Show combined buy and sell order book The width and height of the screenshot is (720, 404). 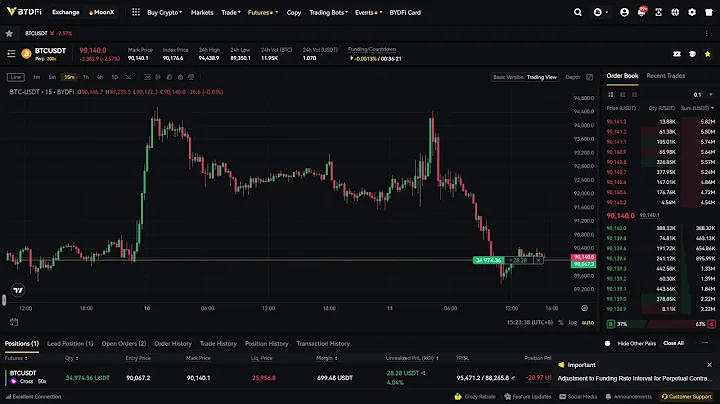pos(611,95)
